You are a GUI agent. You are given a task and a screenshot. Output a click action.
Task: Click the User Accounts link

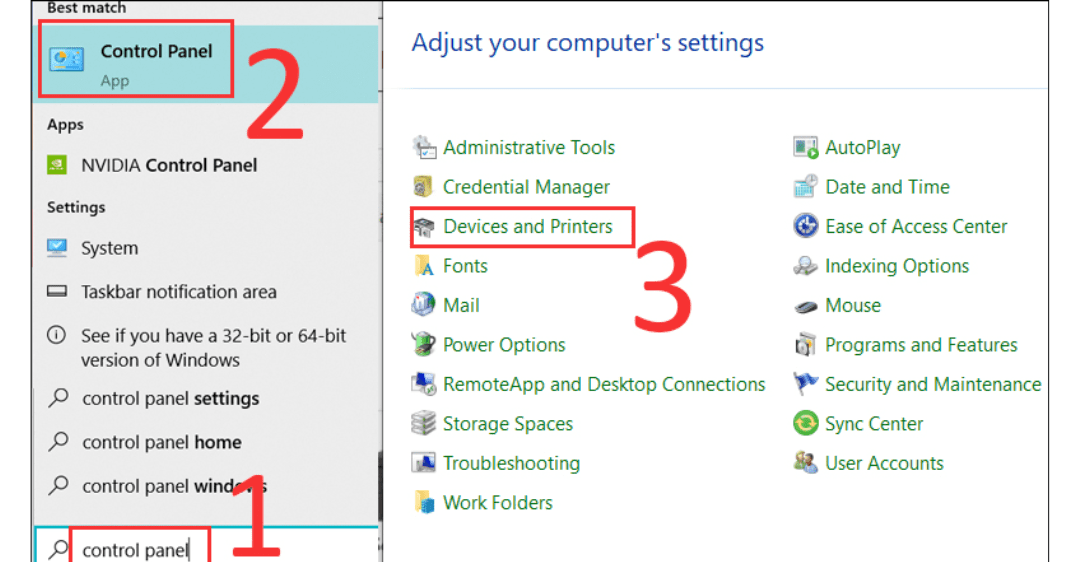[x=884, y=463]
